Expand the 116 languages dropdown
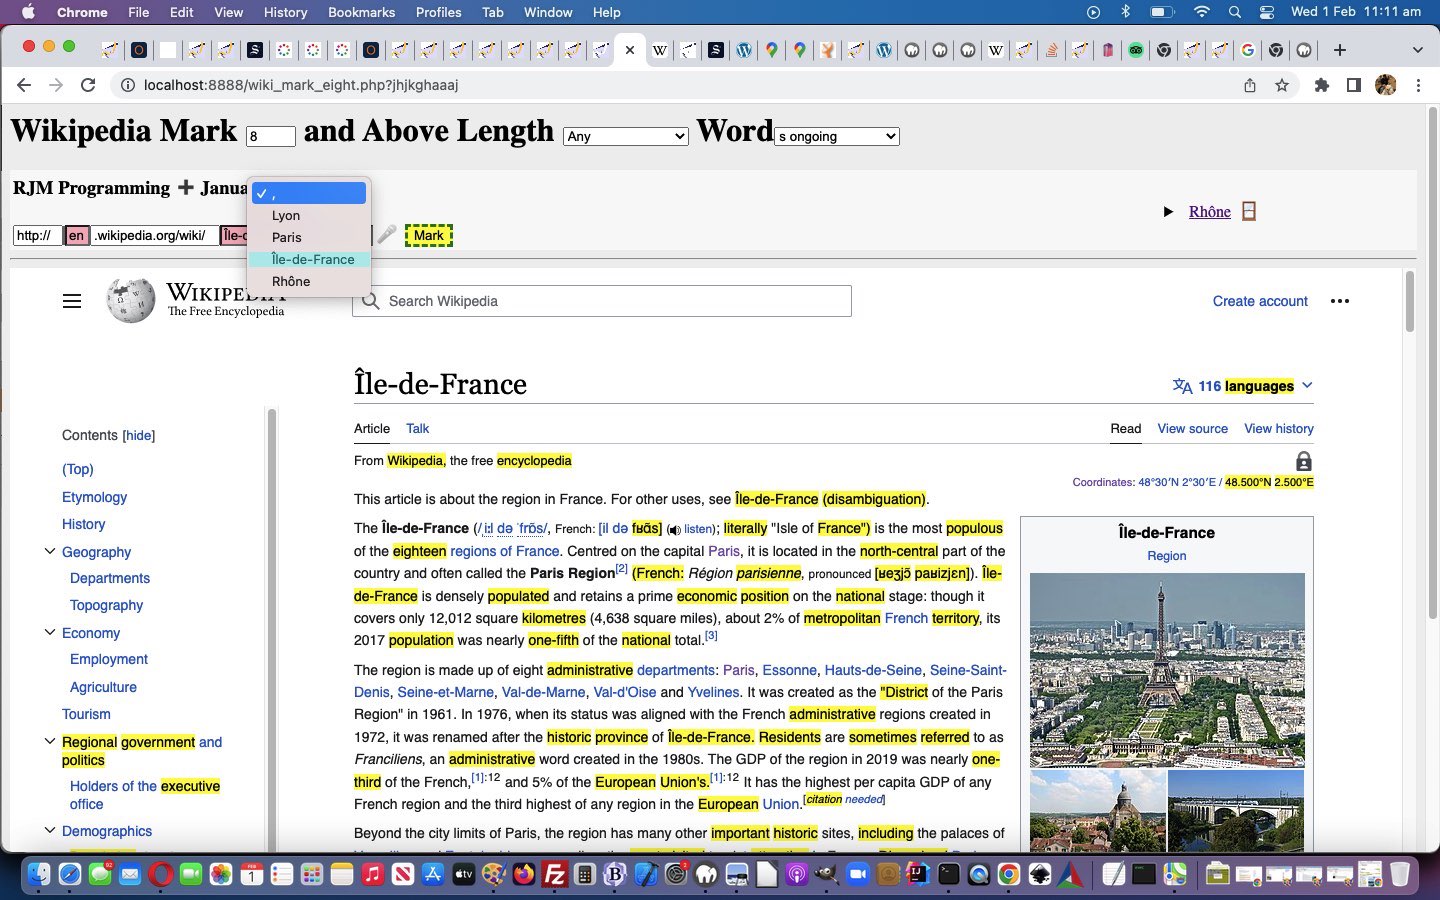 click(x=1242, y=386)
